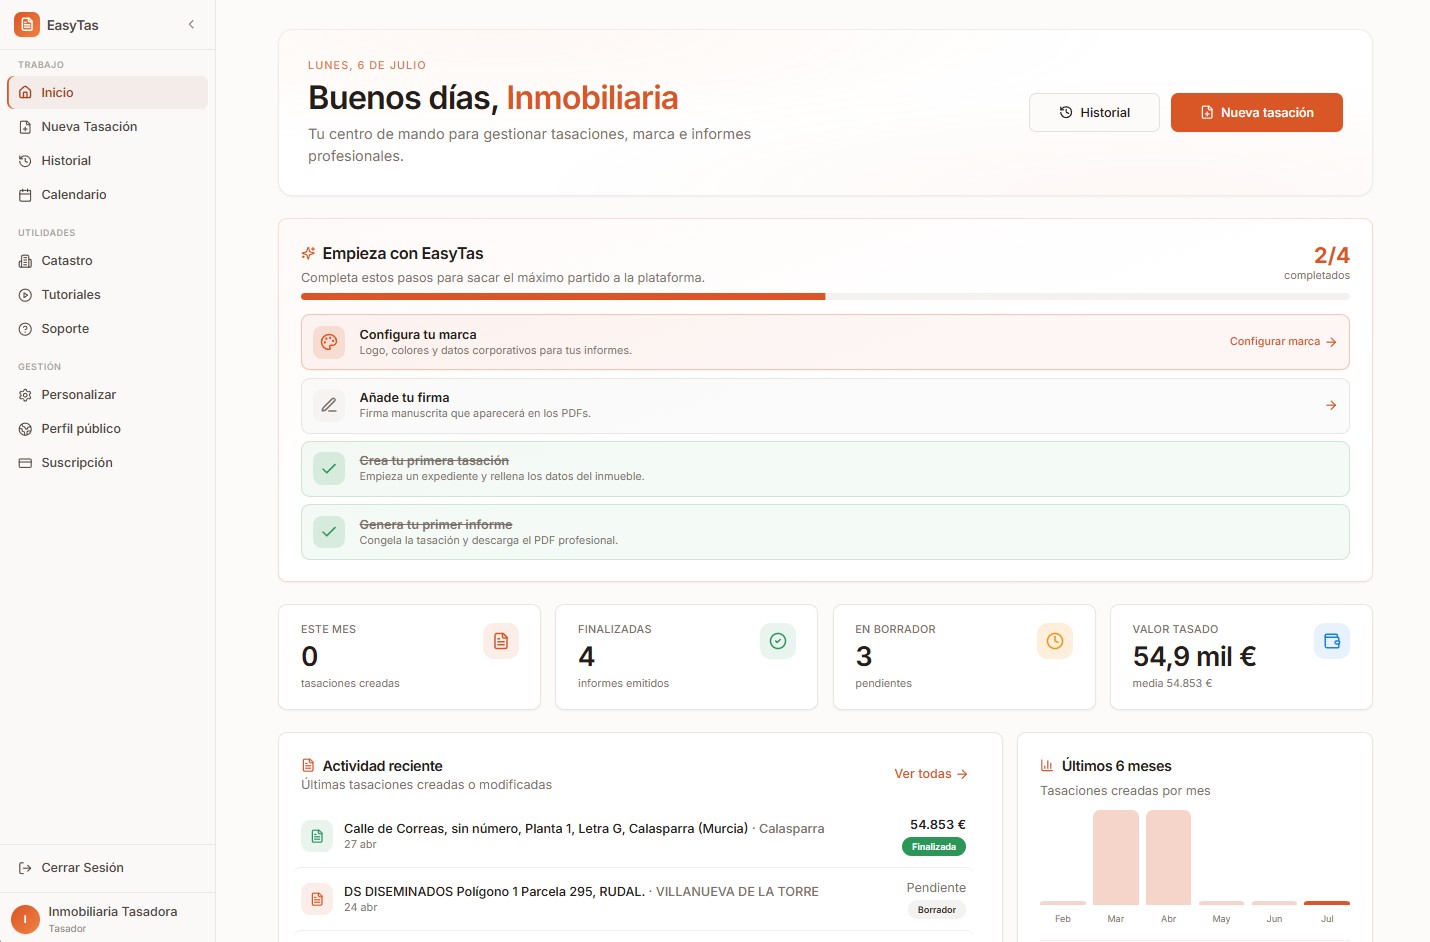
Task: Click the Ver todas link
Action: tap(931, 774)
